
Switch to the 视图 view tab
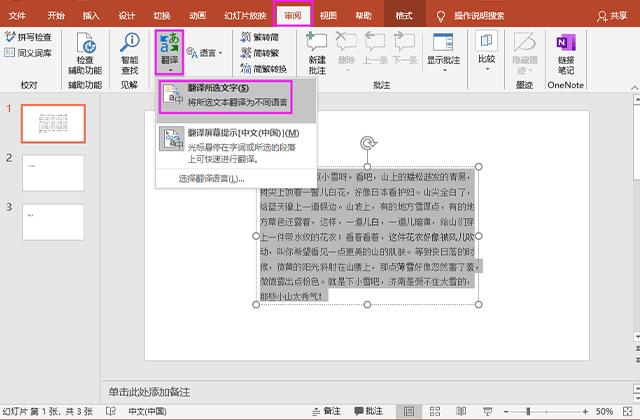coord(328,16)
